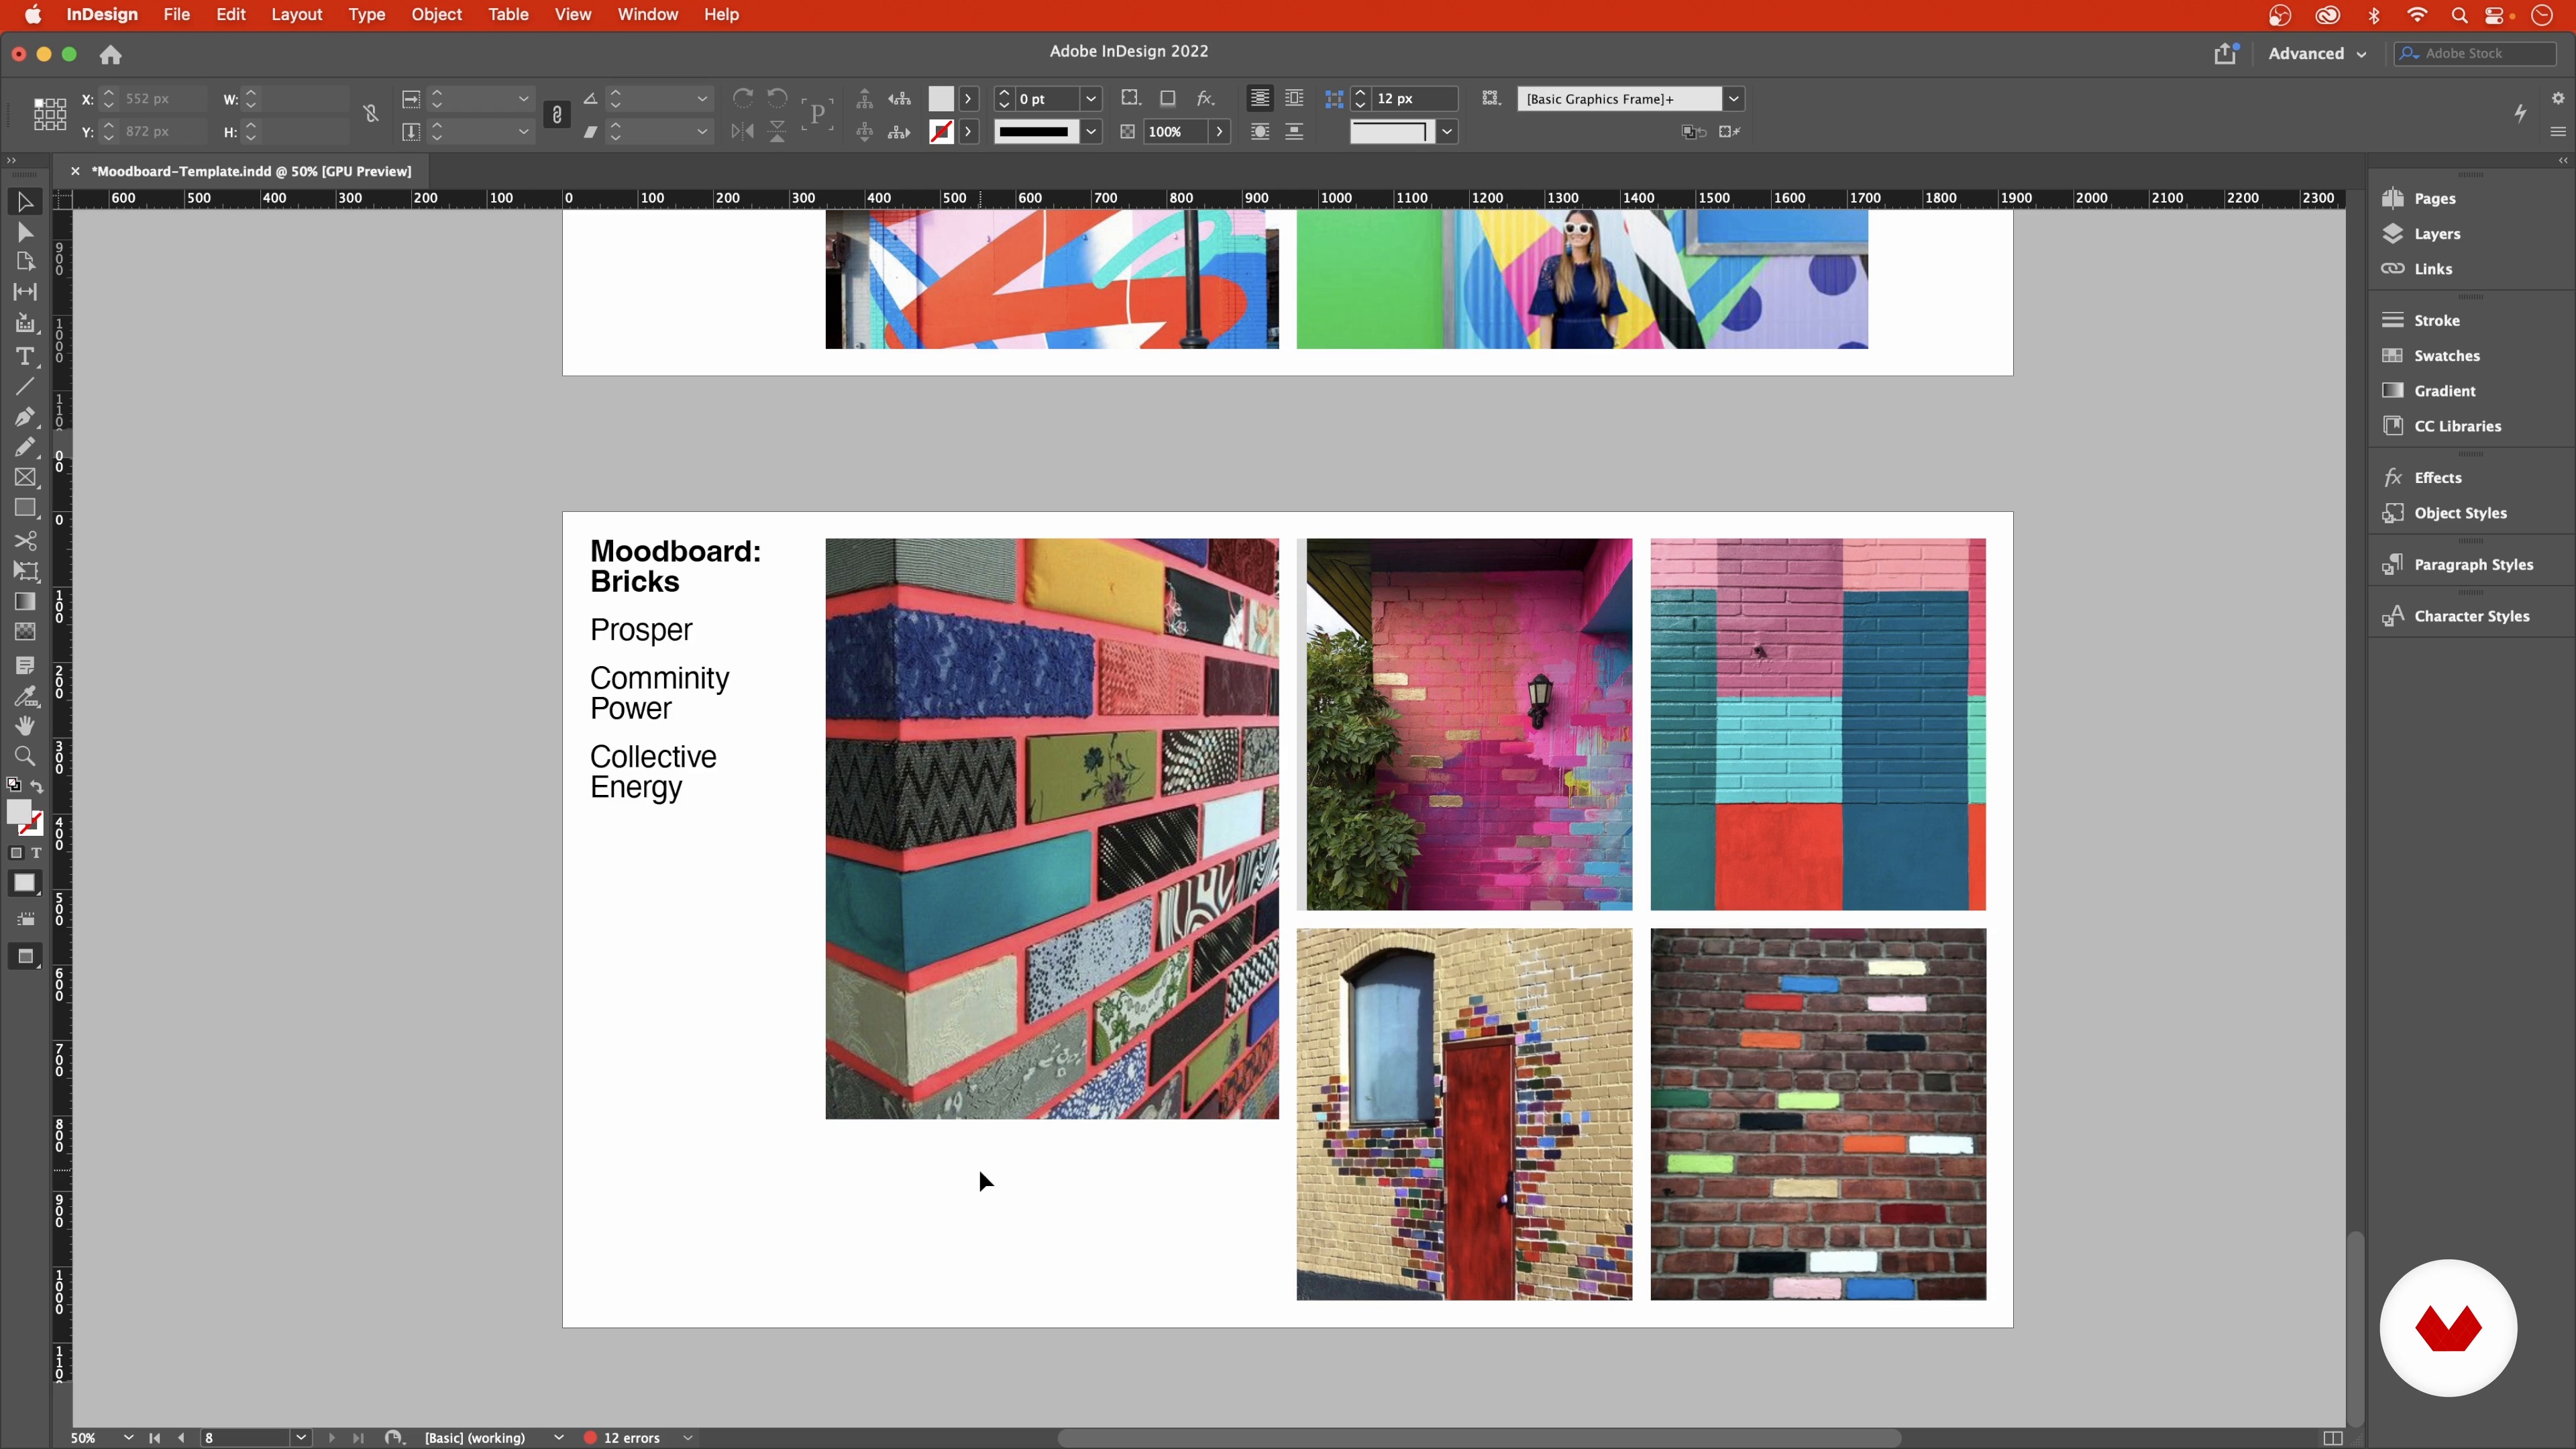Select the Direct Selection tool
The image size is (2576, 1449).
[25, 232]
